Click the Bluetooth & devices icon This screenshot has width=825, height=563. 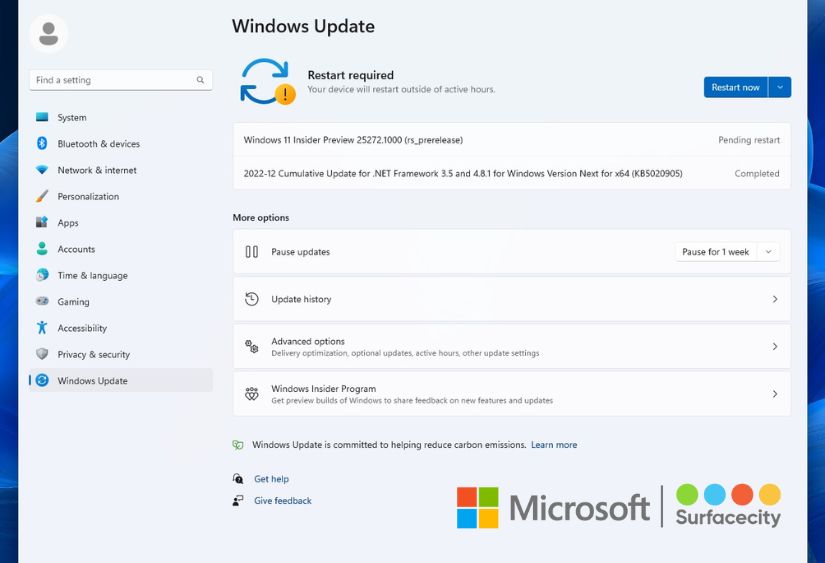tap(42, 144)
